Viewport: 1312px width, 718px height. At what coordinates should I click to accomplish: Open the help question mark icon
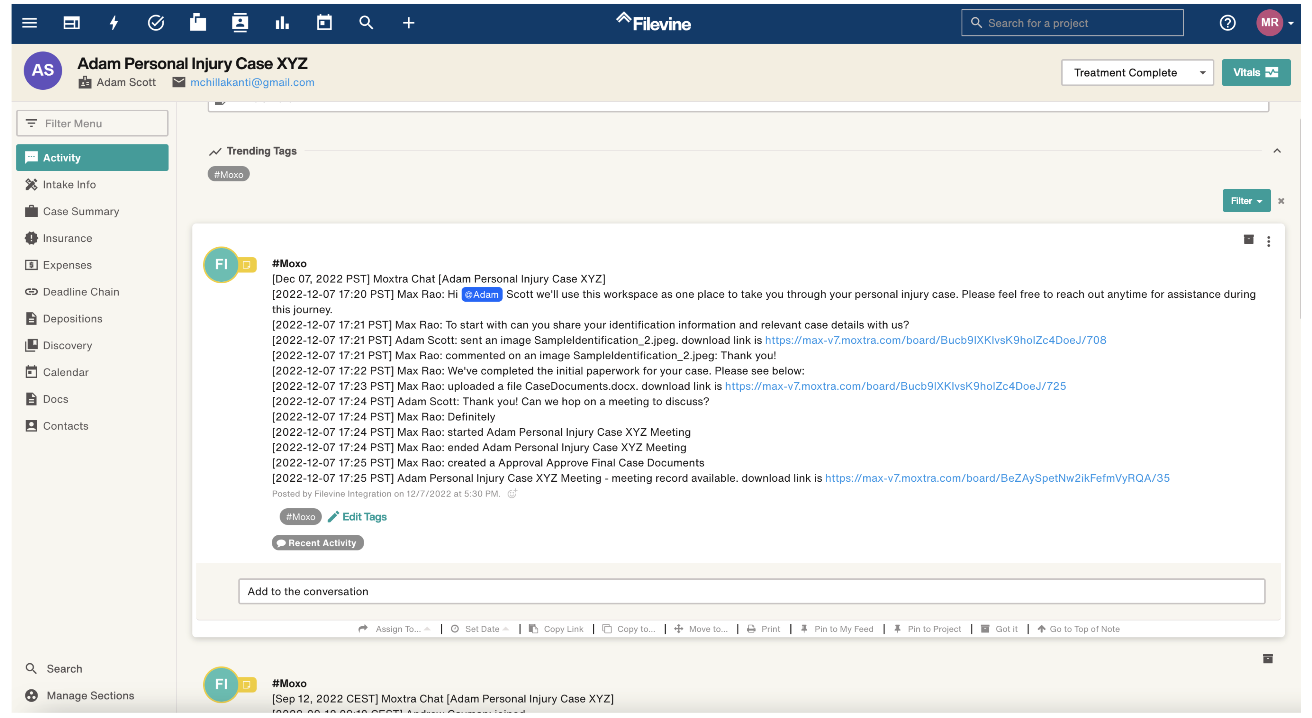tap(1228, 23)
